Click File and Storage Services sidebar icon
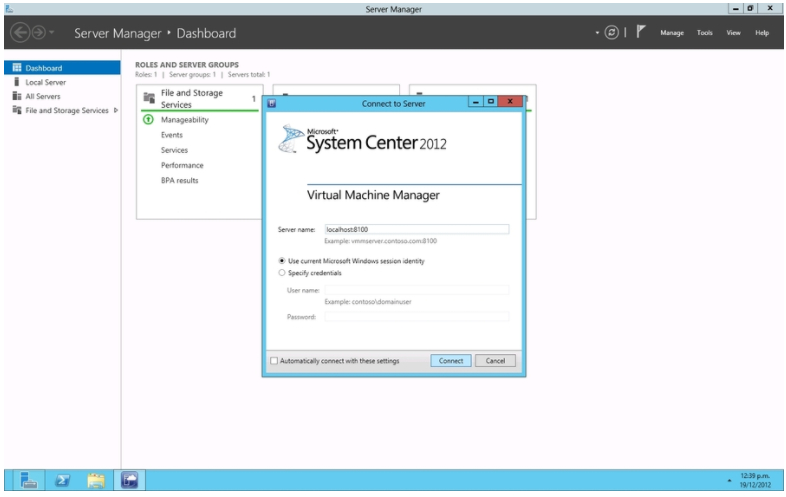This screenshot has height=497, width=786. point(17,110)
